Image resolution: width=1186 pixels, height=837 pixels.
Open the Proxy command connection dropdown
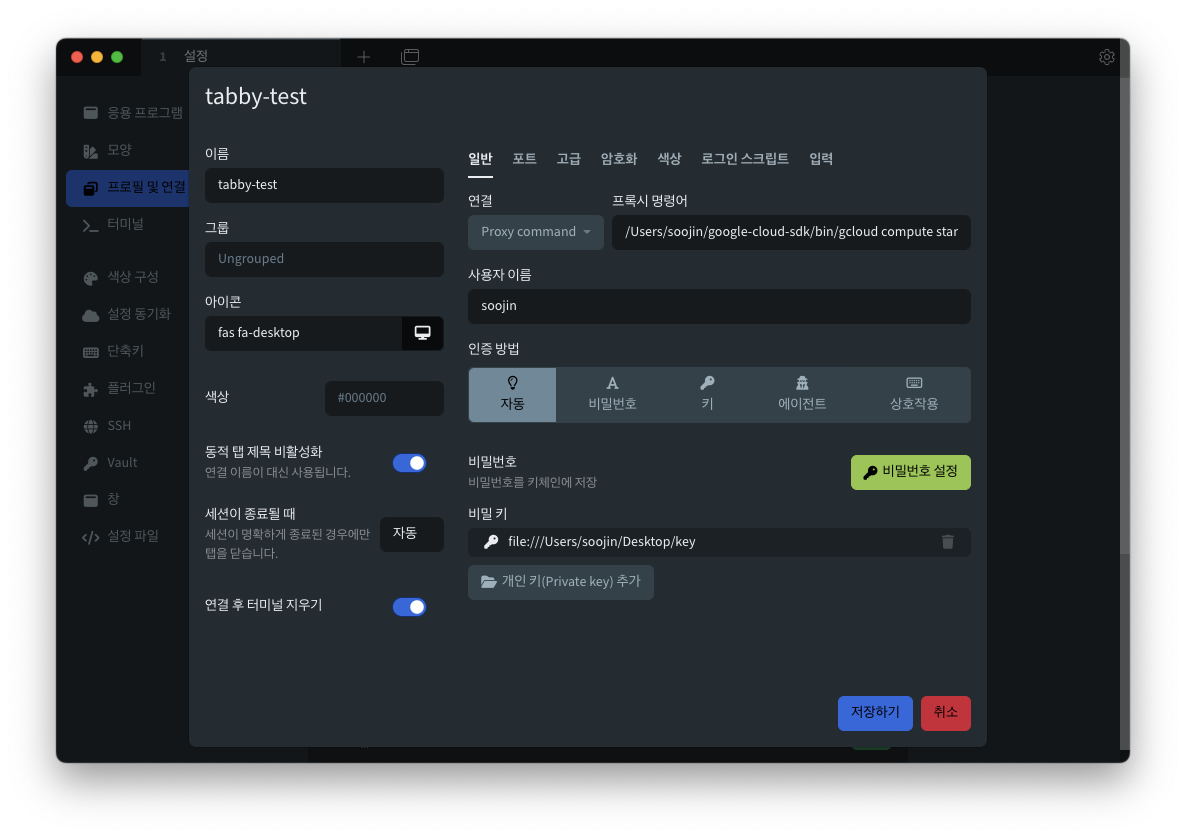coord(536,232)
